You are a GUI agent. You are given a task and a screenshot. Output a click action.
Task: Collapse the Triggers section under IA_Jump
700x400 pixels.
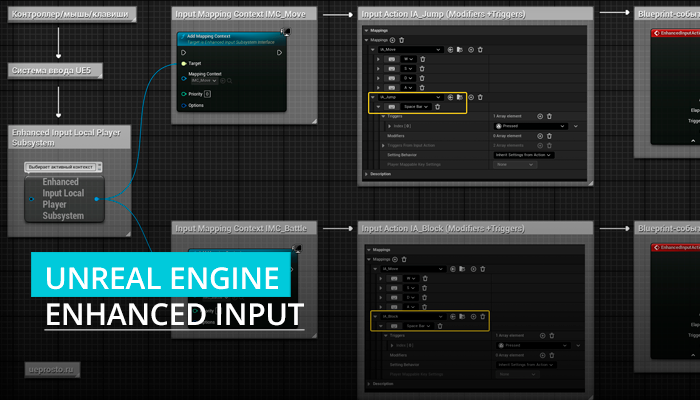[383, 116]
